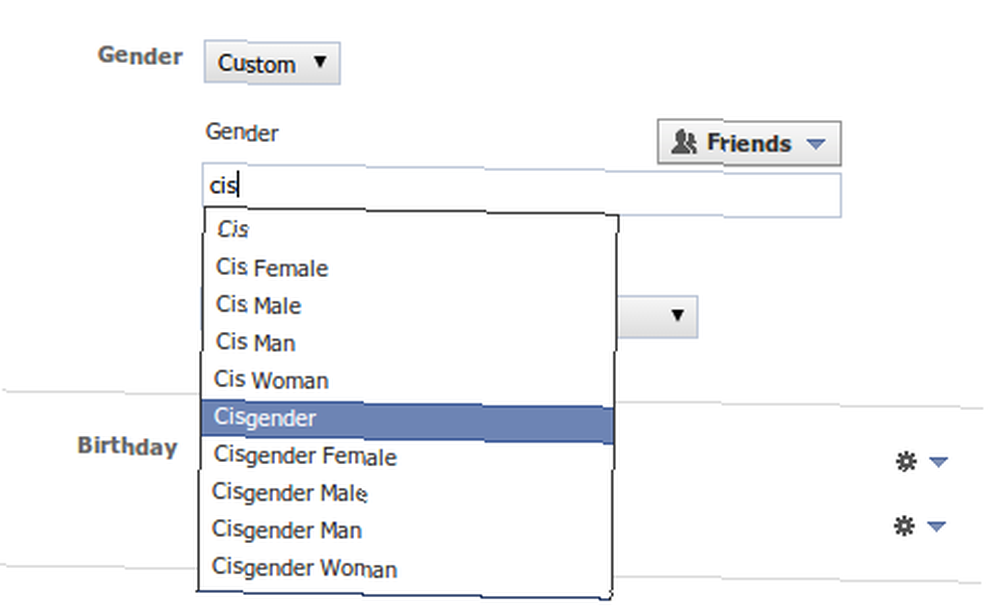Select Cis Female from the suggestions
This screenshot has width=1000, height=609.
pyautogui.click(x=408, y=268)
